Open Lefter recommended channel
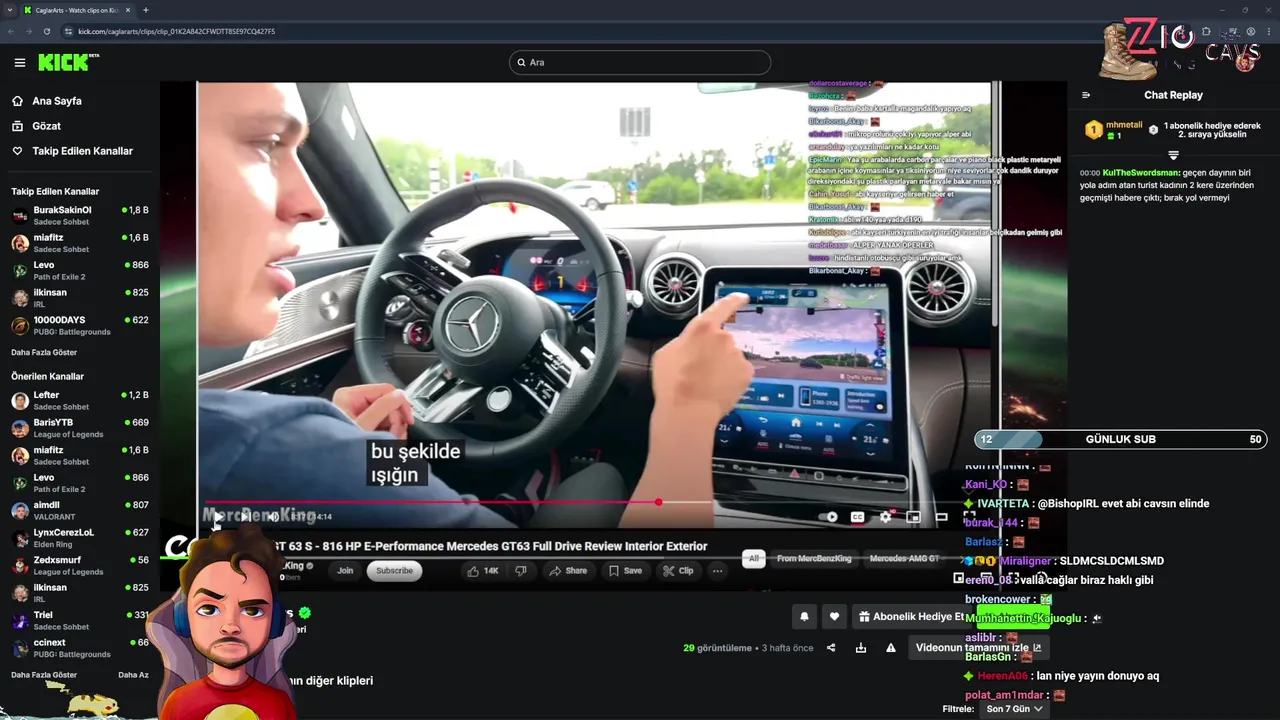 (x=80, y=400)
